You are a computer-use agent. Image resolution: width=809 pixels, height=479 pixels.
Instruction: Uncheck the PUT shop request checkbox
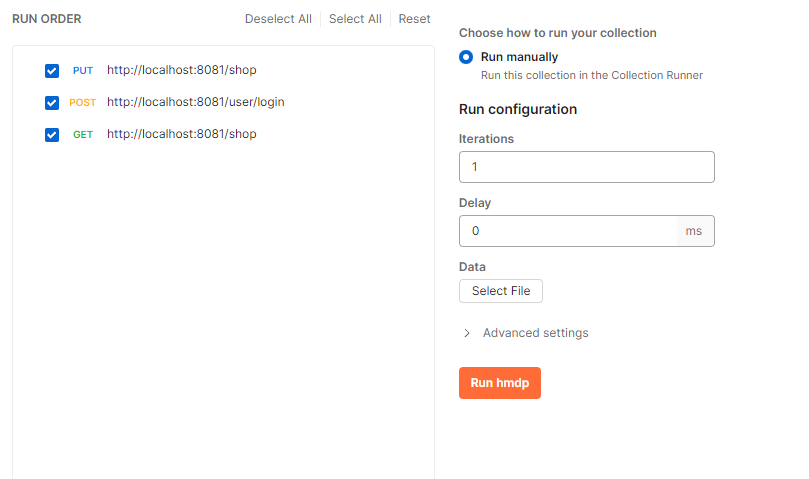coord(52,71)
